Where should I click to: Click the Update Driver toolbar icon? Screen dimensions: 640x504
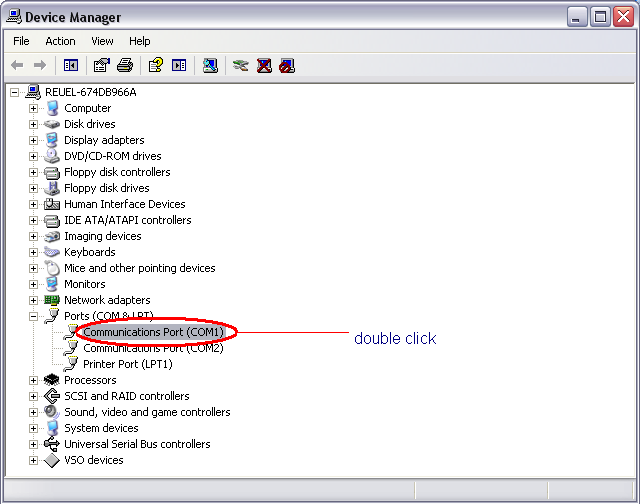240,65
